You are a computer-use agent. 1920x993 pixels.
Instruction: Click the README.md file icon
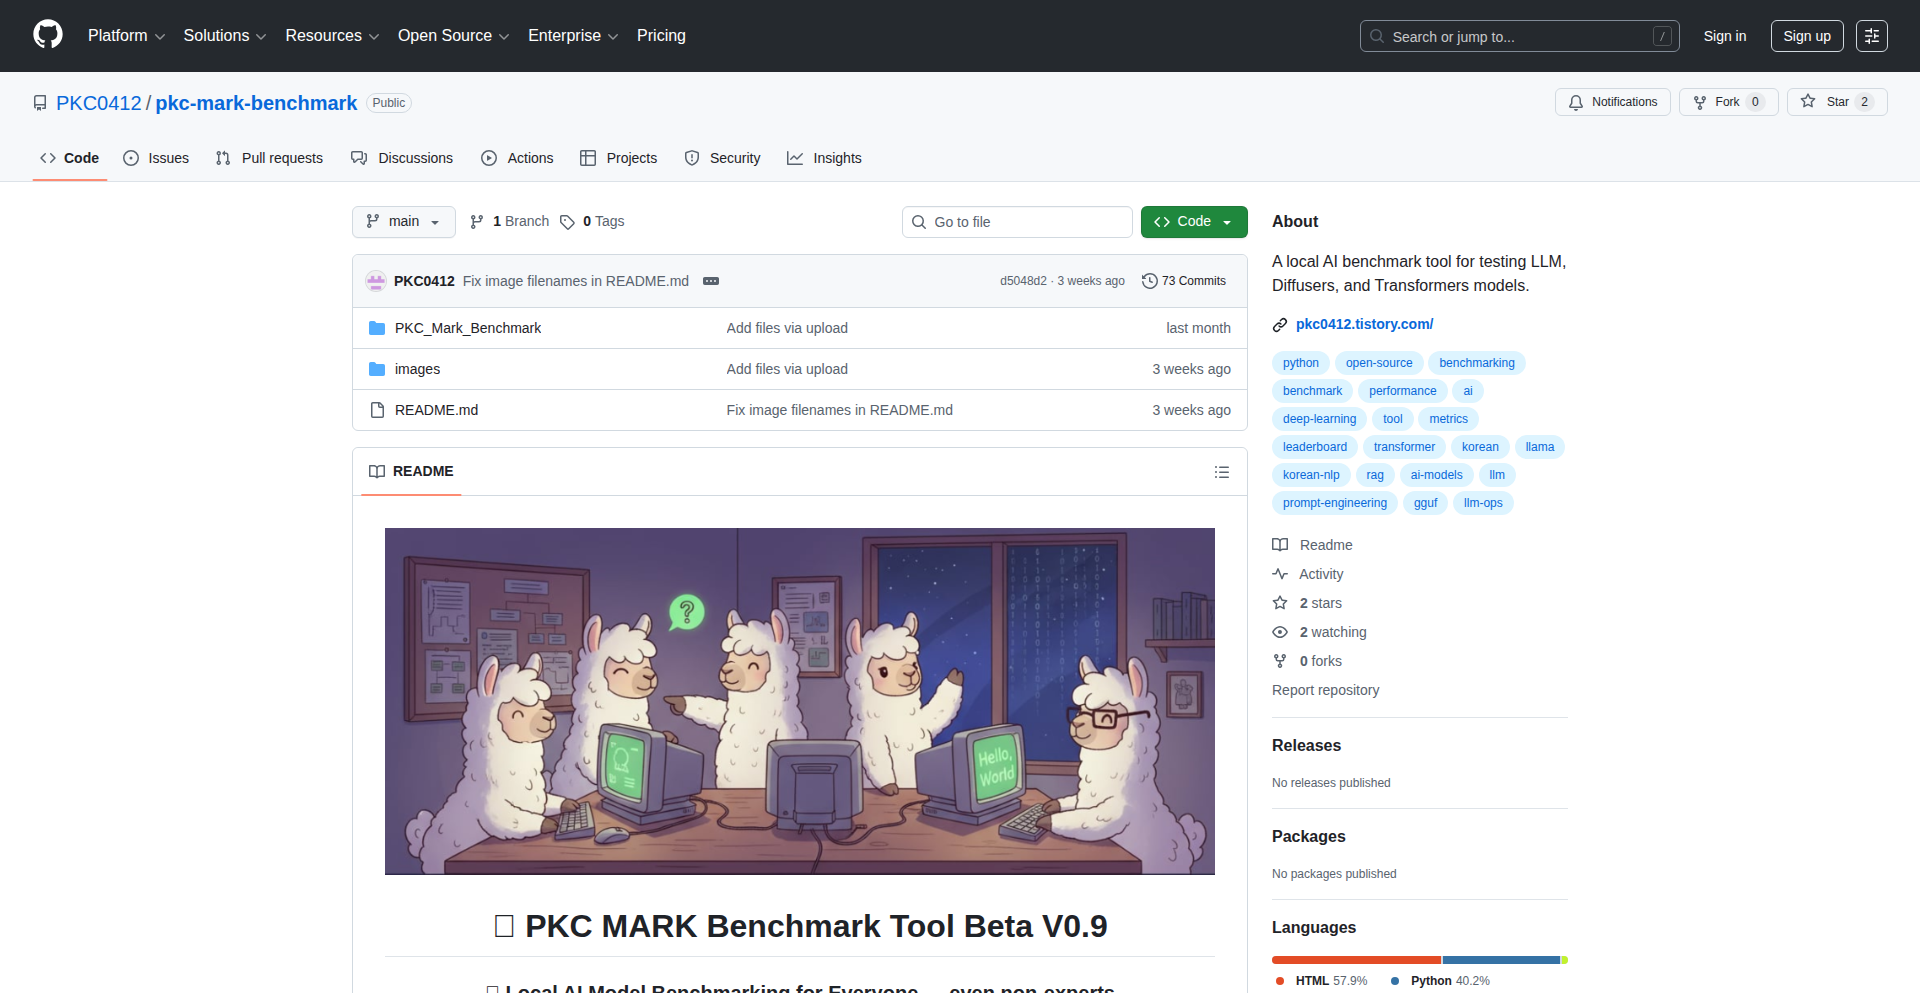pos(377,410)
